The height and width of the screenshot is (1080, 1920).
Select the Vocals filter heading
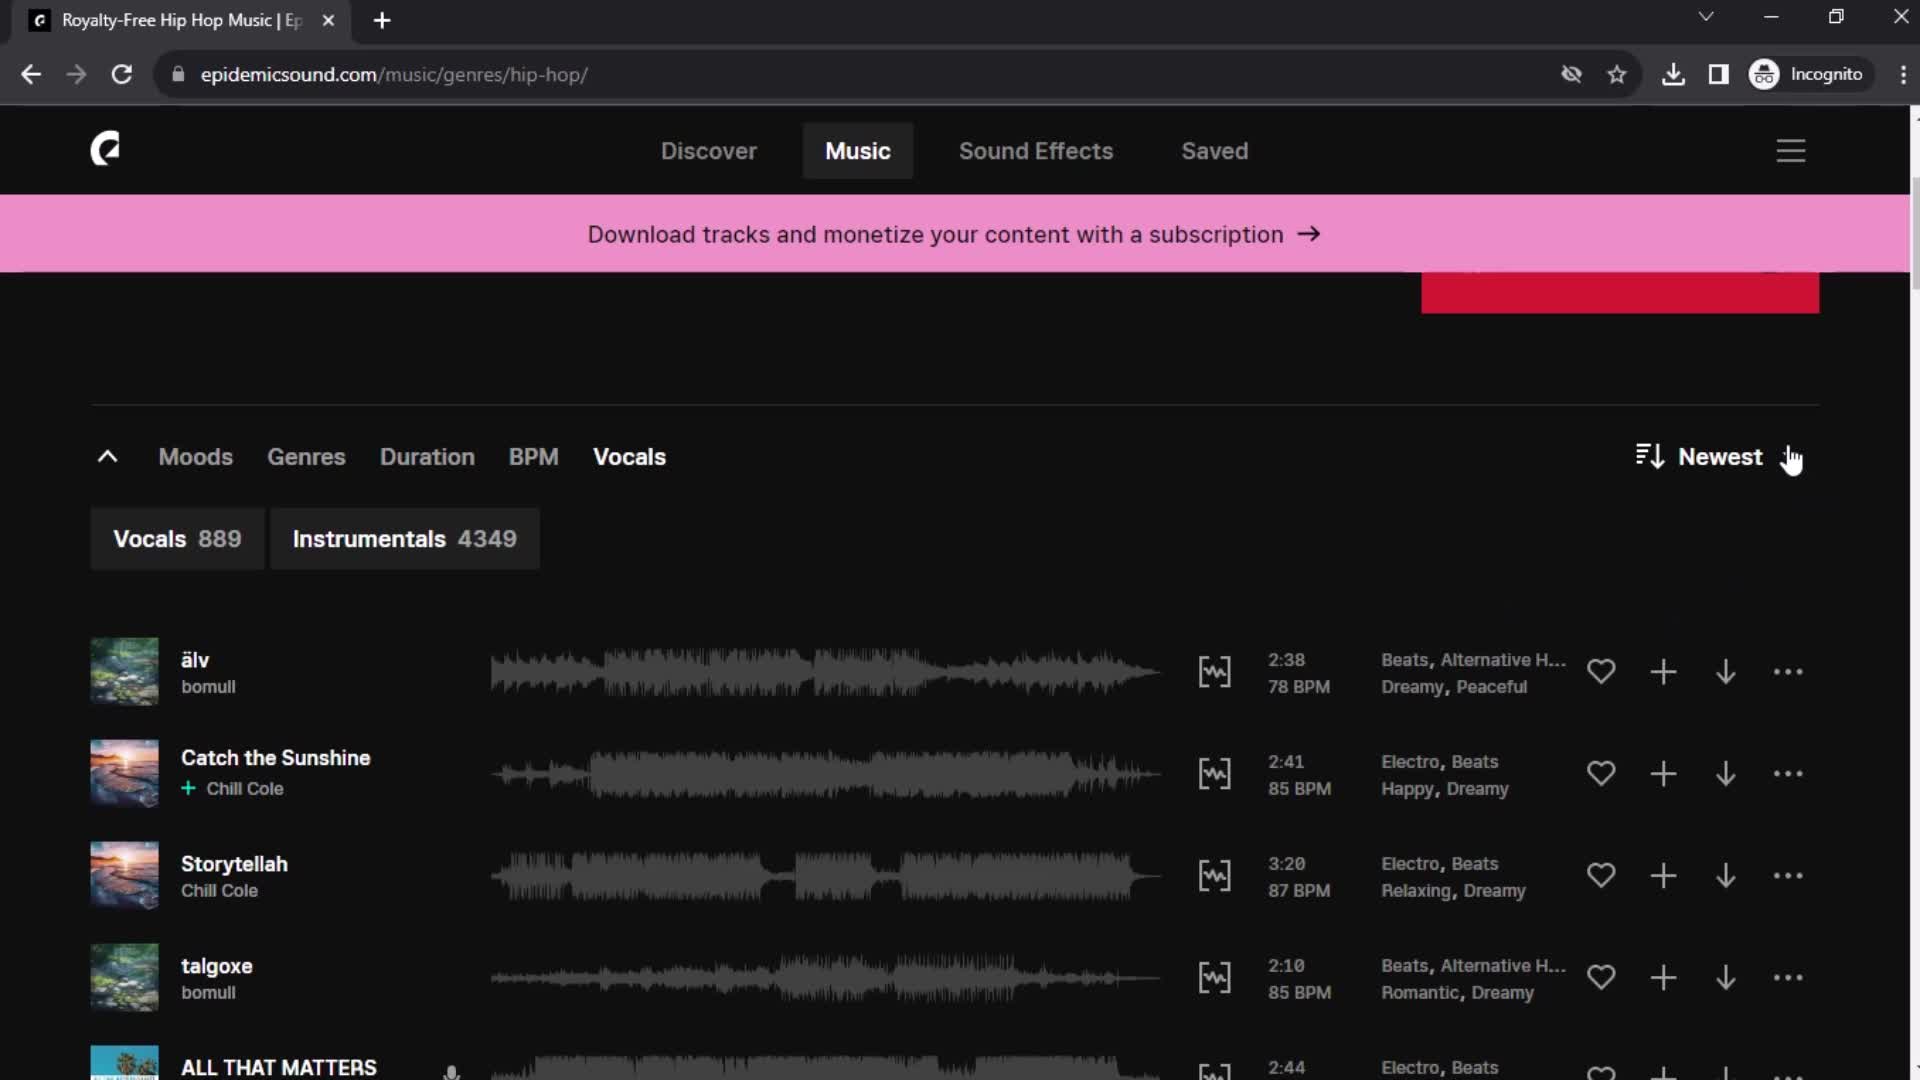click(x=629, y=457)
